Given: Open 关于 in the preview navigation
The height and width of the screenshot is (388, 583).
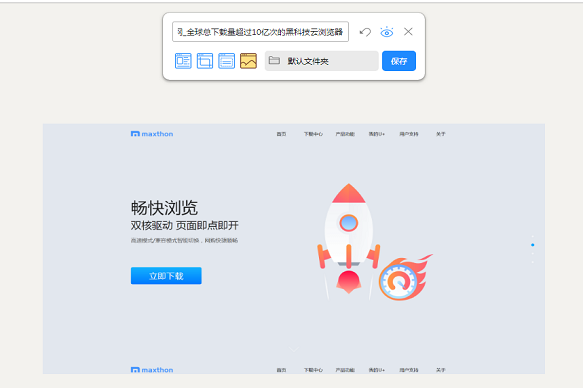Looking at the screenshot, I should [441, 134].
